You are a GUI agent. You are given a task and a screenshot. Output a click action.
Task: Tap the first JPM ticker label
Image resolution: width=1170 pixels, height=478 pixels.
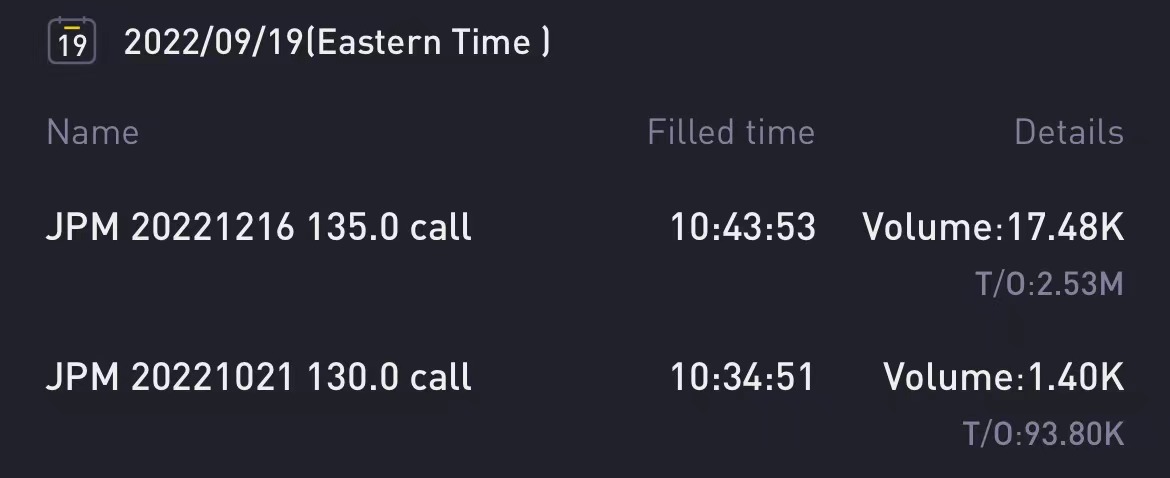point(83,227)
